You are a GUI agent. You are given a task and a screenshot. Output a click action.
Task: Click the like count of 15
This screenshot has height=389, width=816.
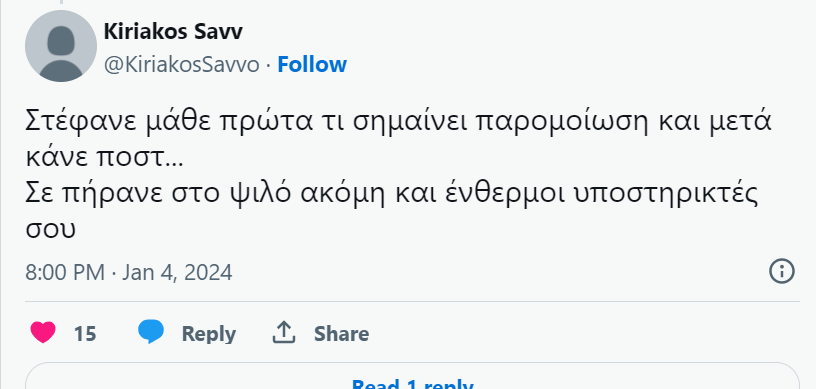click(85, 333)
